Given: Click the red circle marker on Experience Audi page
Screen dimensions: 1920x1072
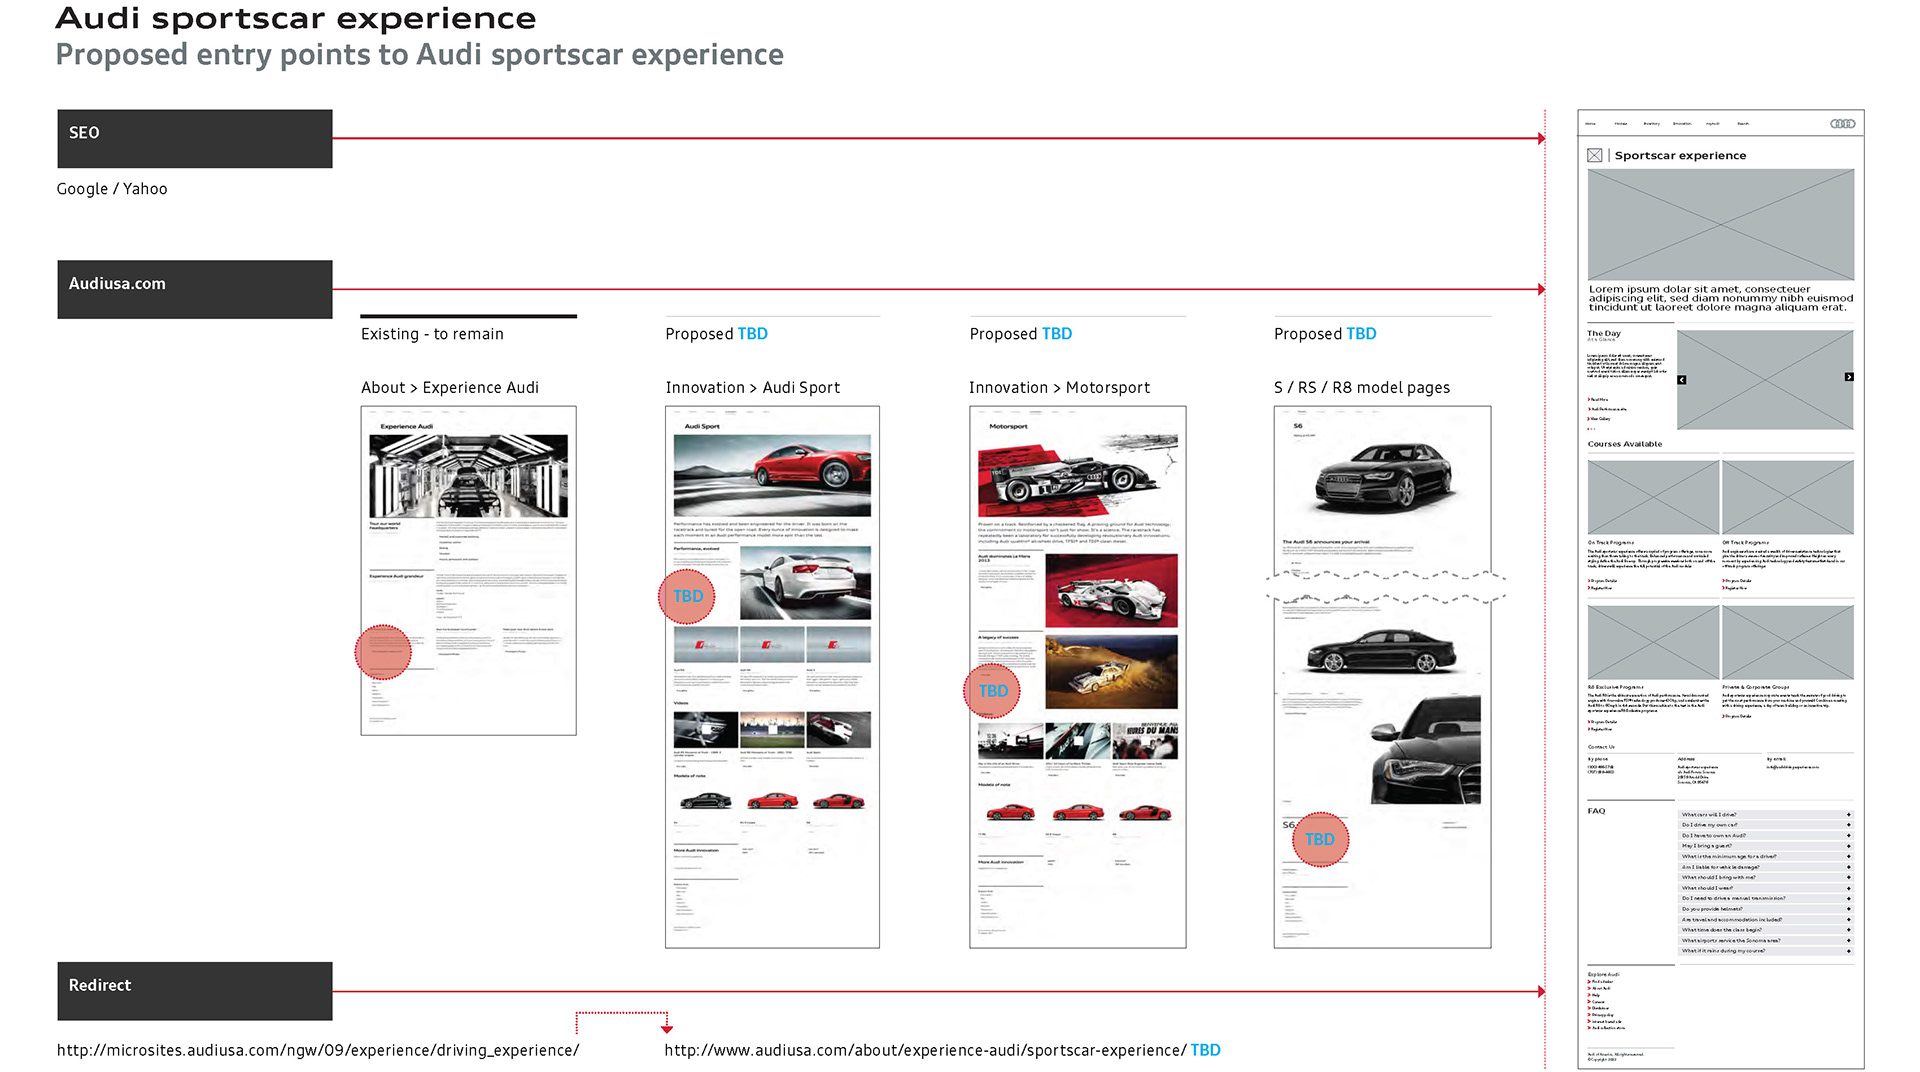Looking at the screenshot, I should click(x=383, y=652).
